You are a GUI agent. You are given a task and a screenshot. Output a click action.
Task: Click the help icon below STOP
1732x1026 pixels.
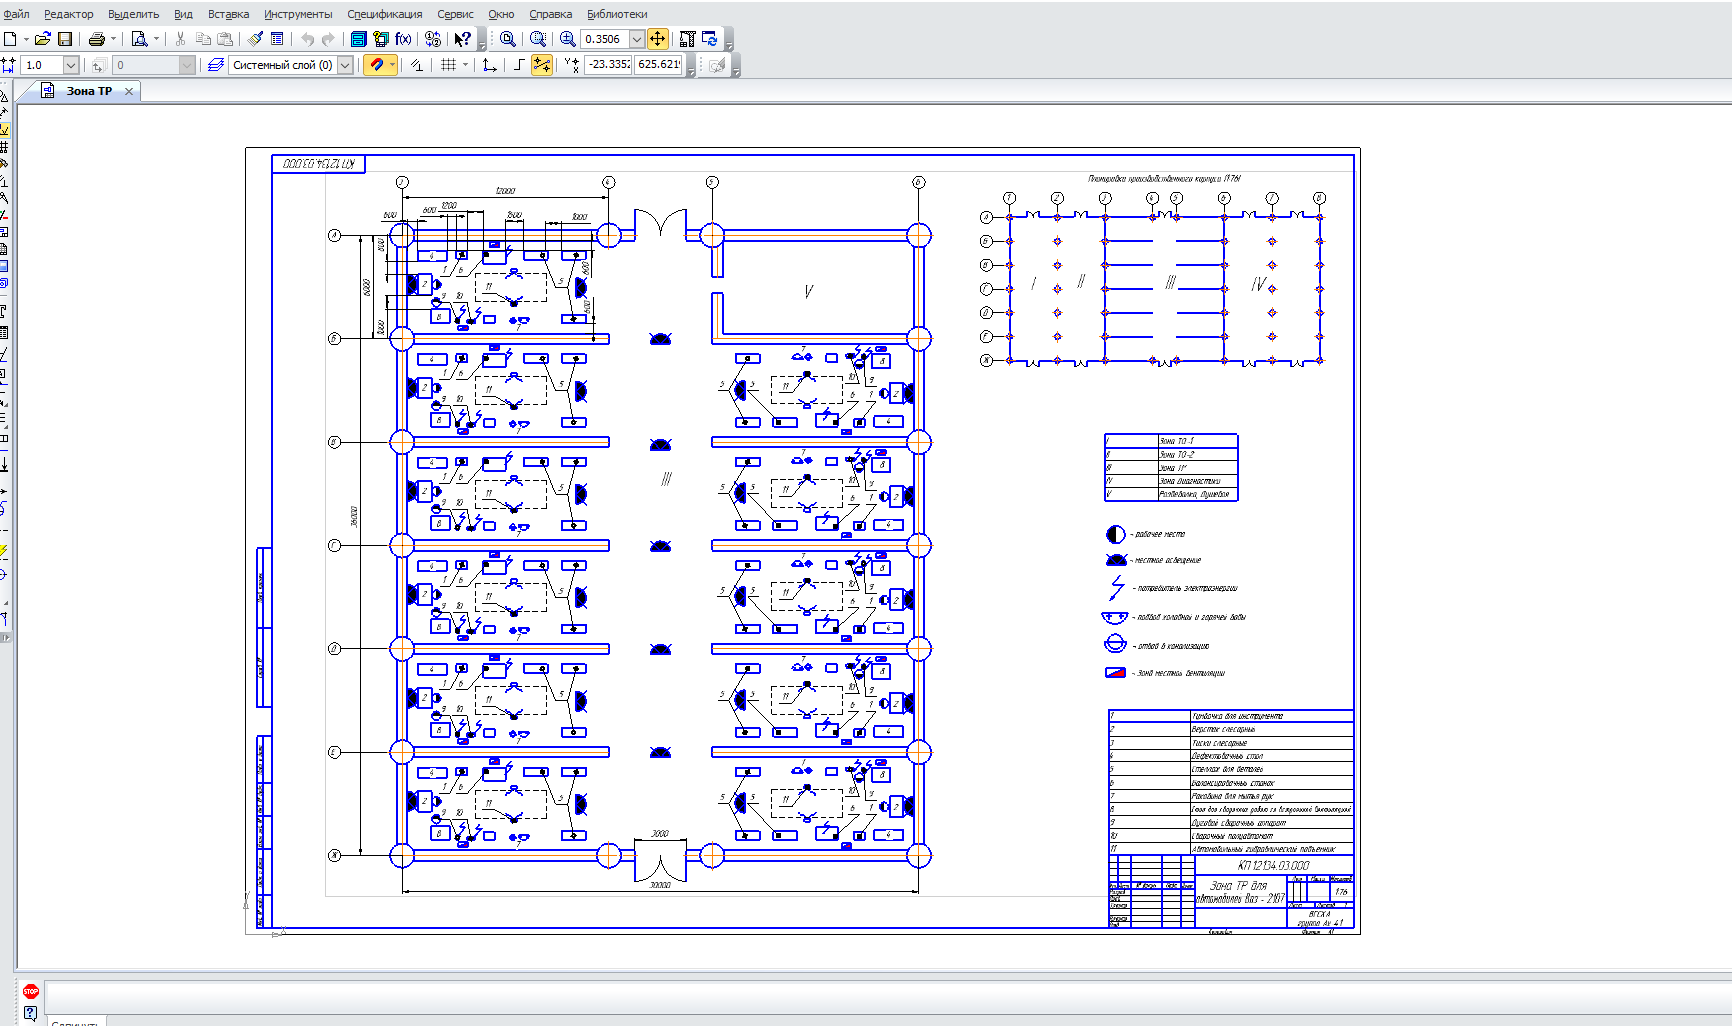tap(31, 1013)
